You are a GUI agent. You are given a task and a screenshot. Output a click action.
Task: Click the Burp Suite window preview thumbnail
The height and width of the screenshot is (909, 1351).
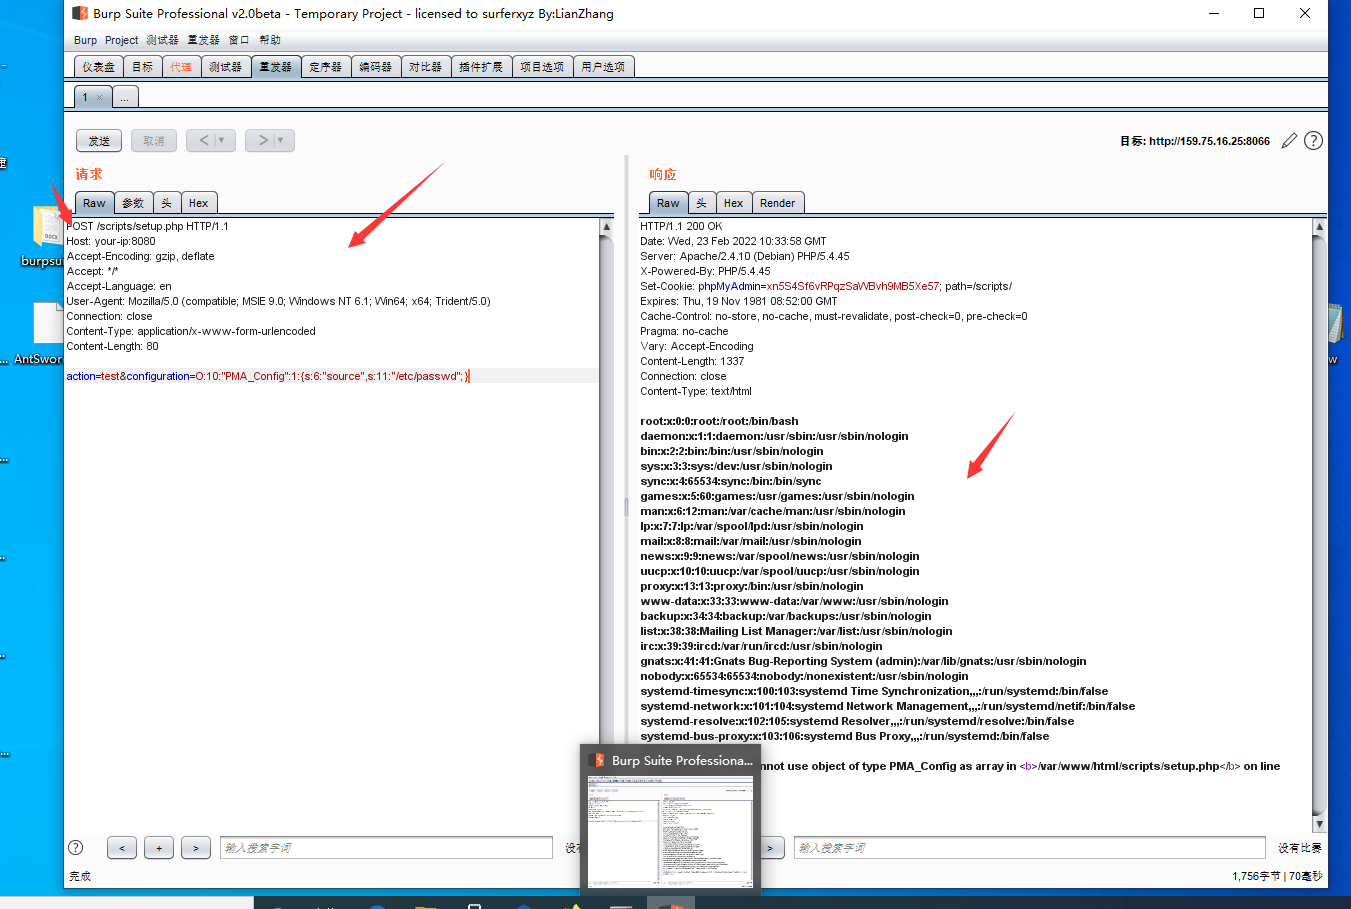tap(670, 820)
